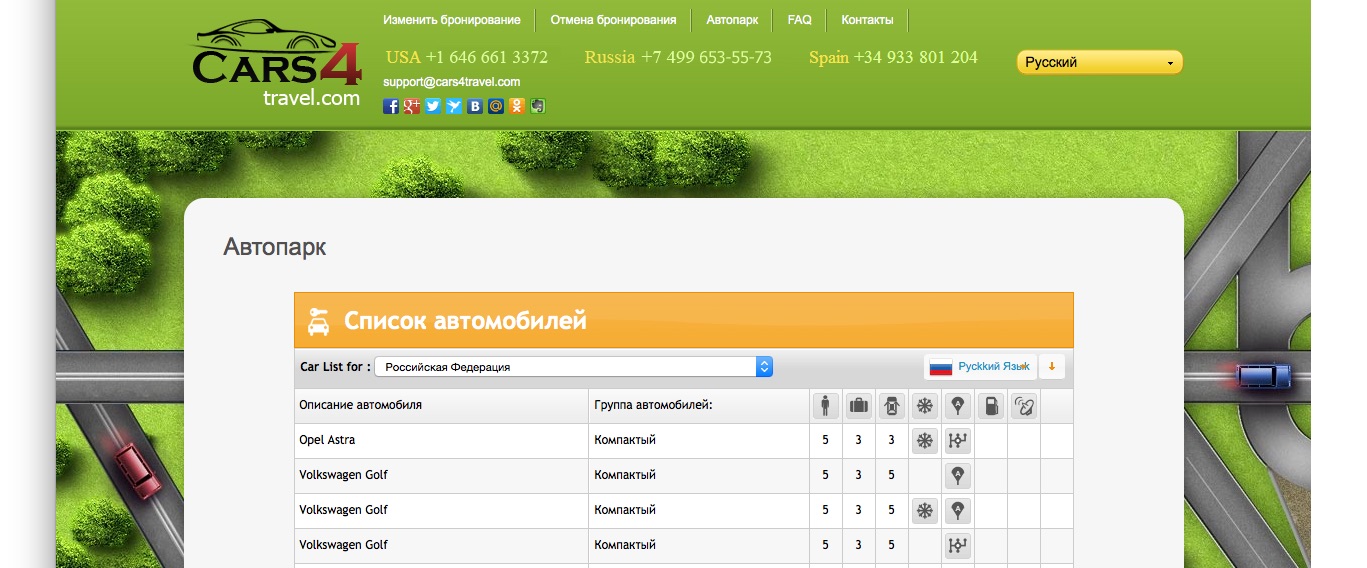Open the VKontakte social icon
Viewport: 1367px width, 568px height.
[475, 106]
